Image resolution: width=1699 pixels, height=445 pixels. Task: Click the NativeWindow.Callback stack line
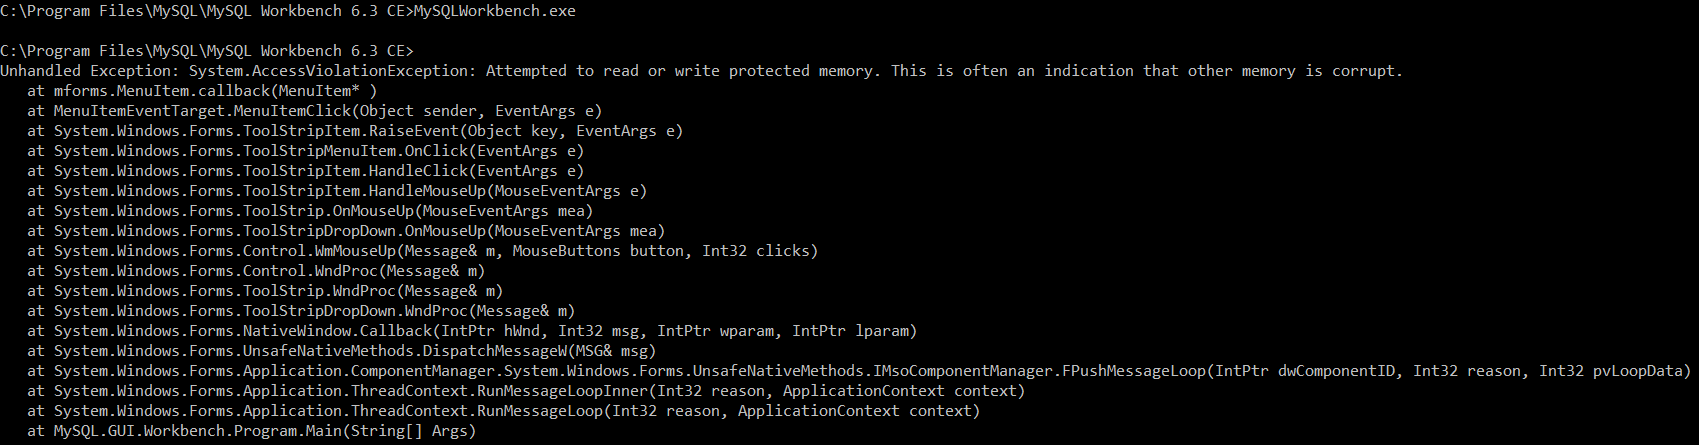pyautogui.click(x=472, y=331)
